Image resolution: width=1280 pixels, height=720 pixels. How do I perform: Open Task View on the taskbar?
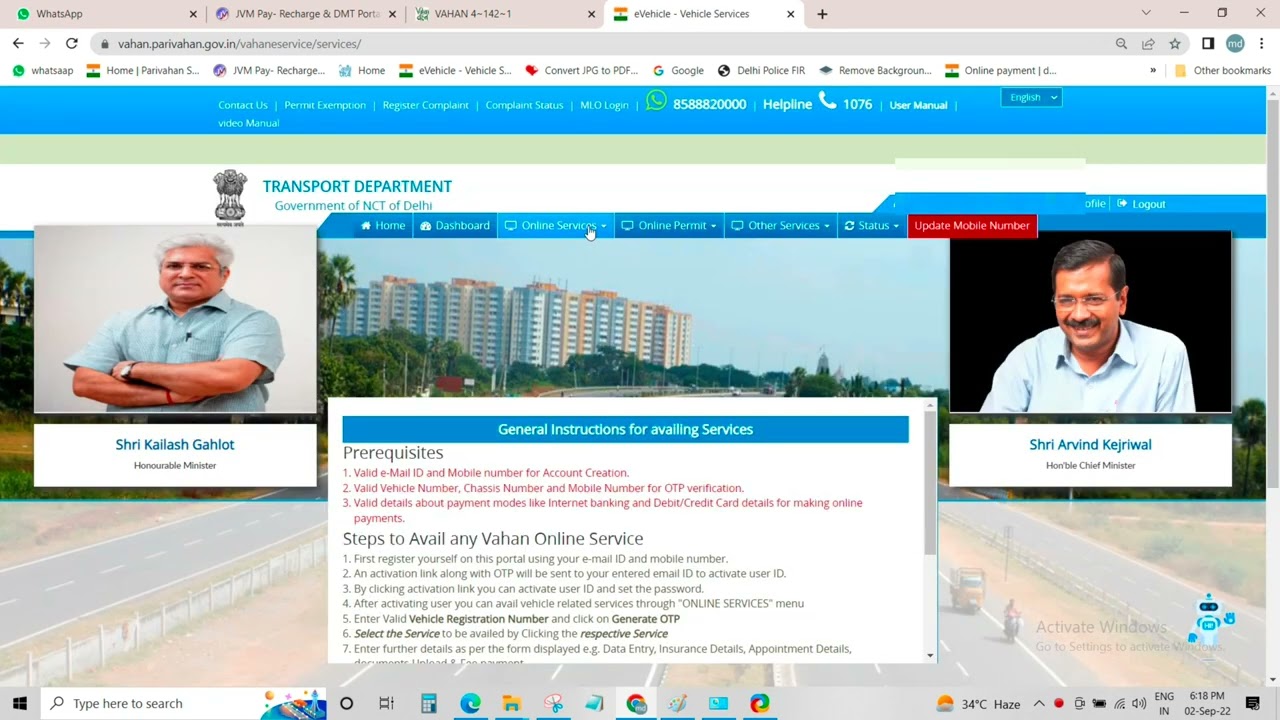click(387, 703)
